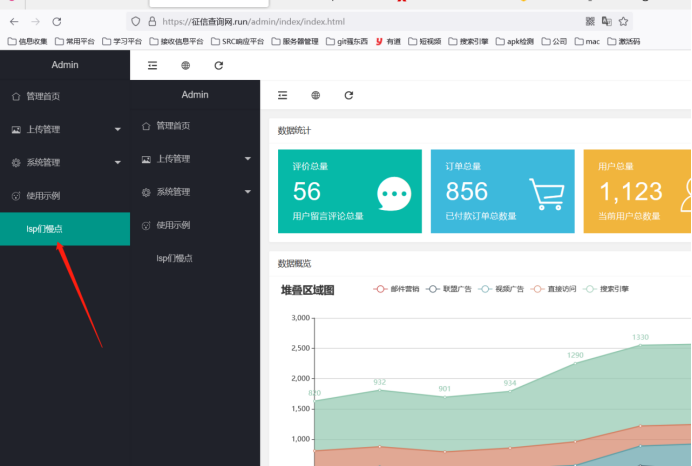Toggle sidebar with outer menu-fold icon
The height and width of the screenshot is (466, 692).
(152, 65)
